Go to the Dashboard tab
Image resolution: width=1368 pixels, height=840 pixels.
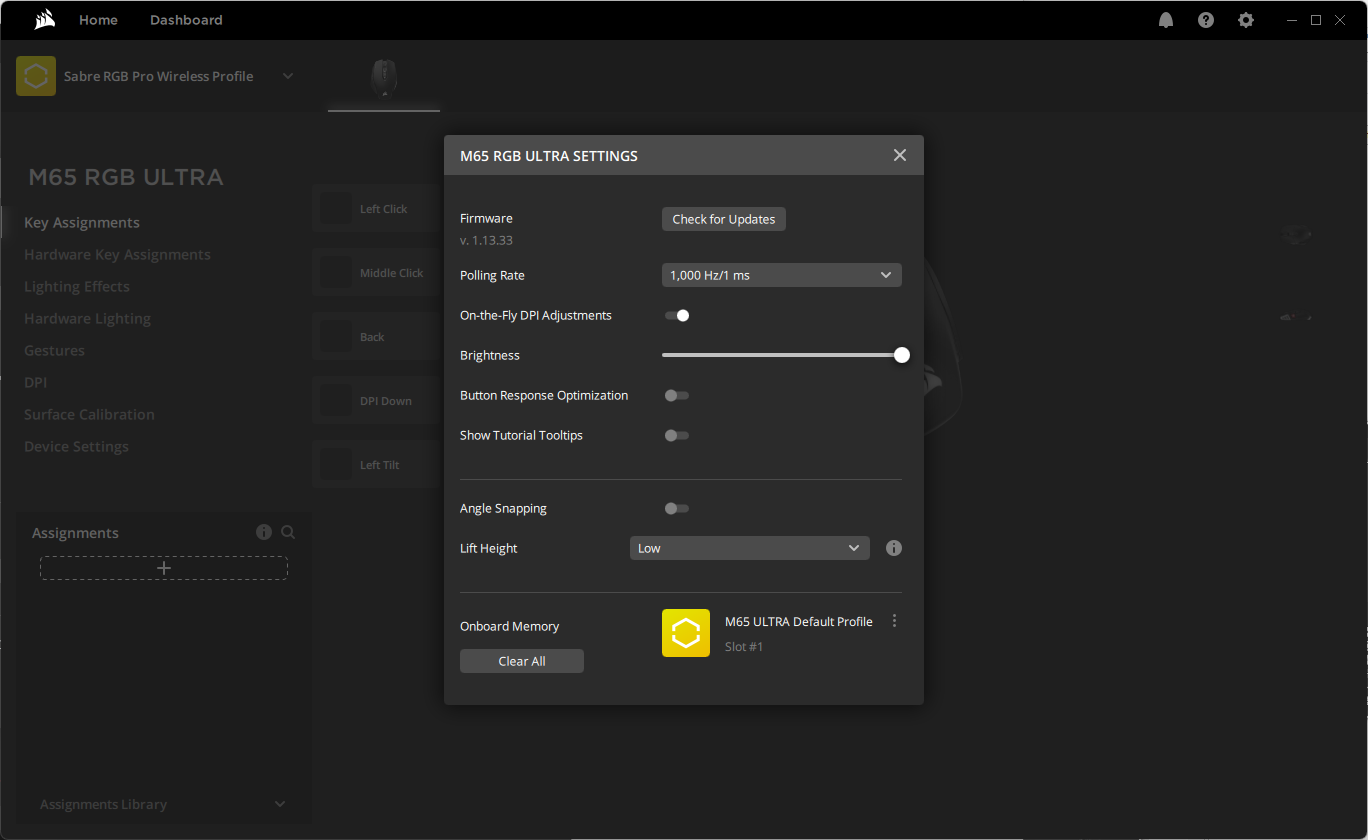click(x=186, y=20)
